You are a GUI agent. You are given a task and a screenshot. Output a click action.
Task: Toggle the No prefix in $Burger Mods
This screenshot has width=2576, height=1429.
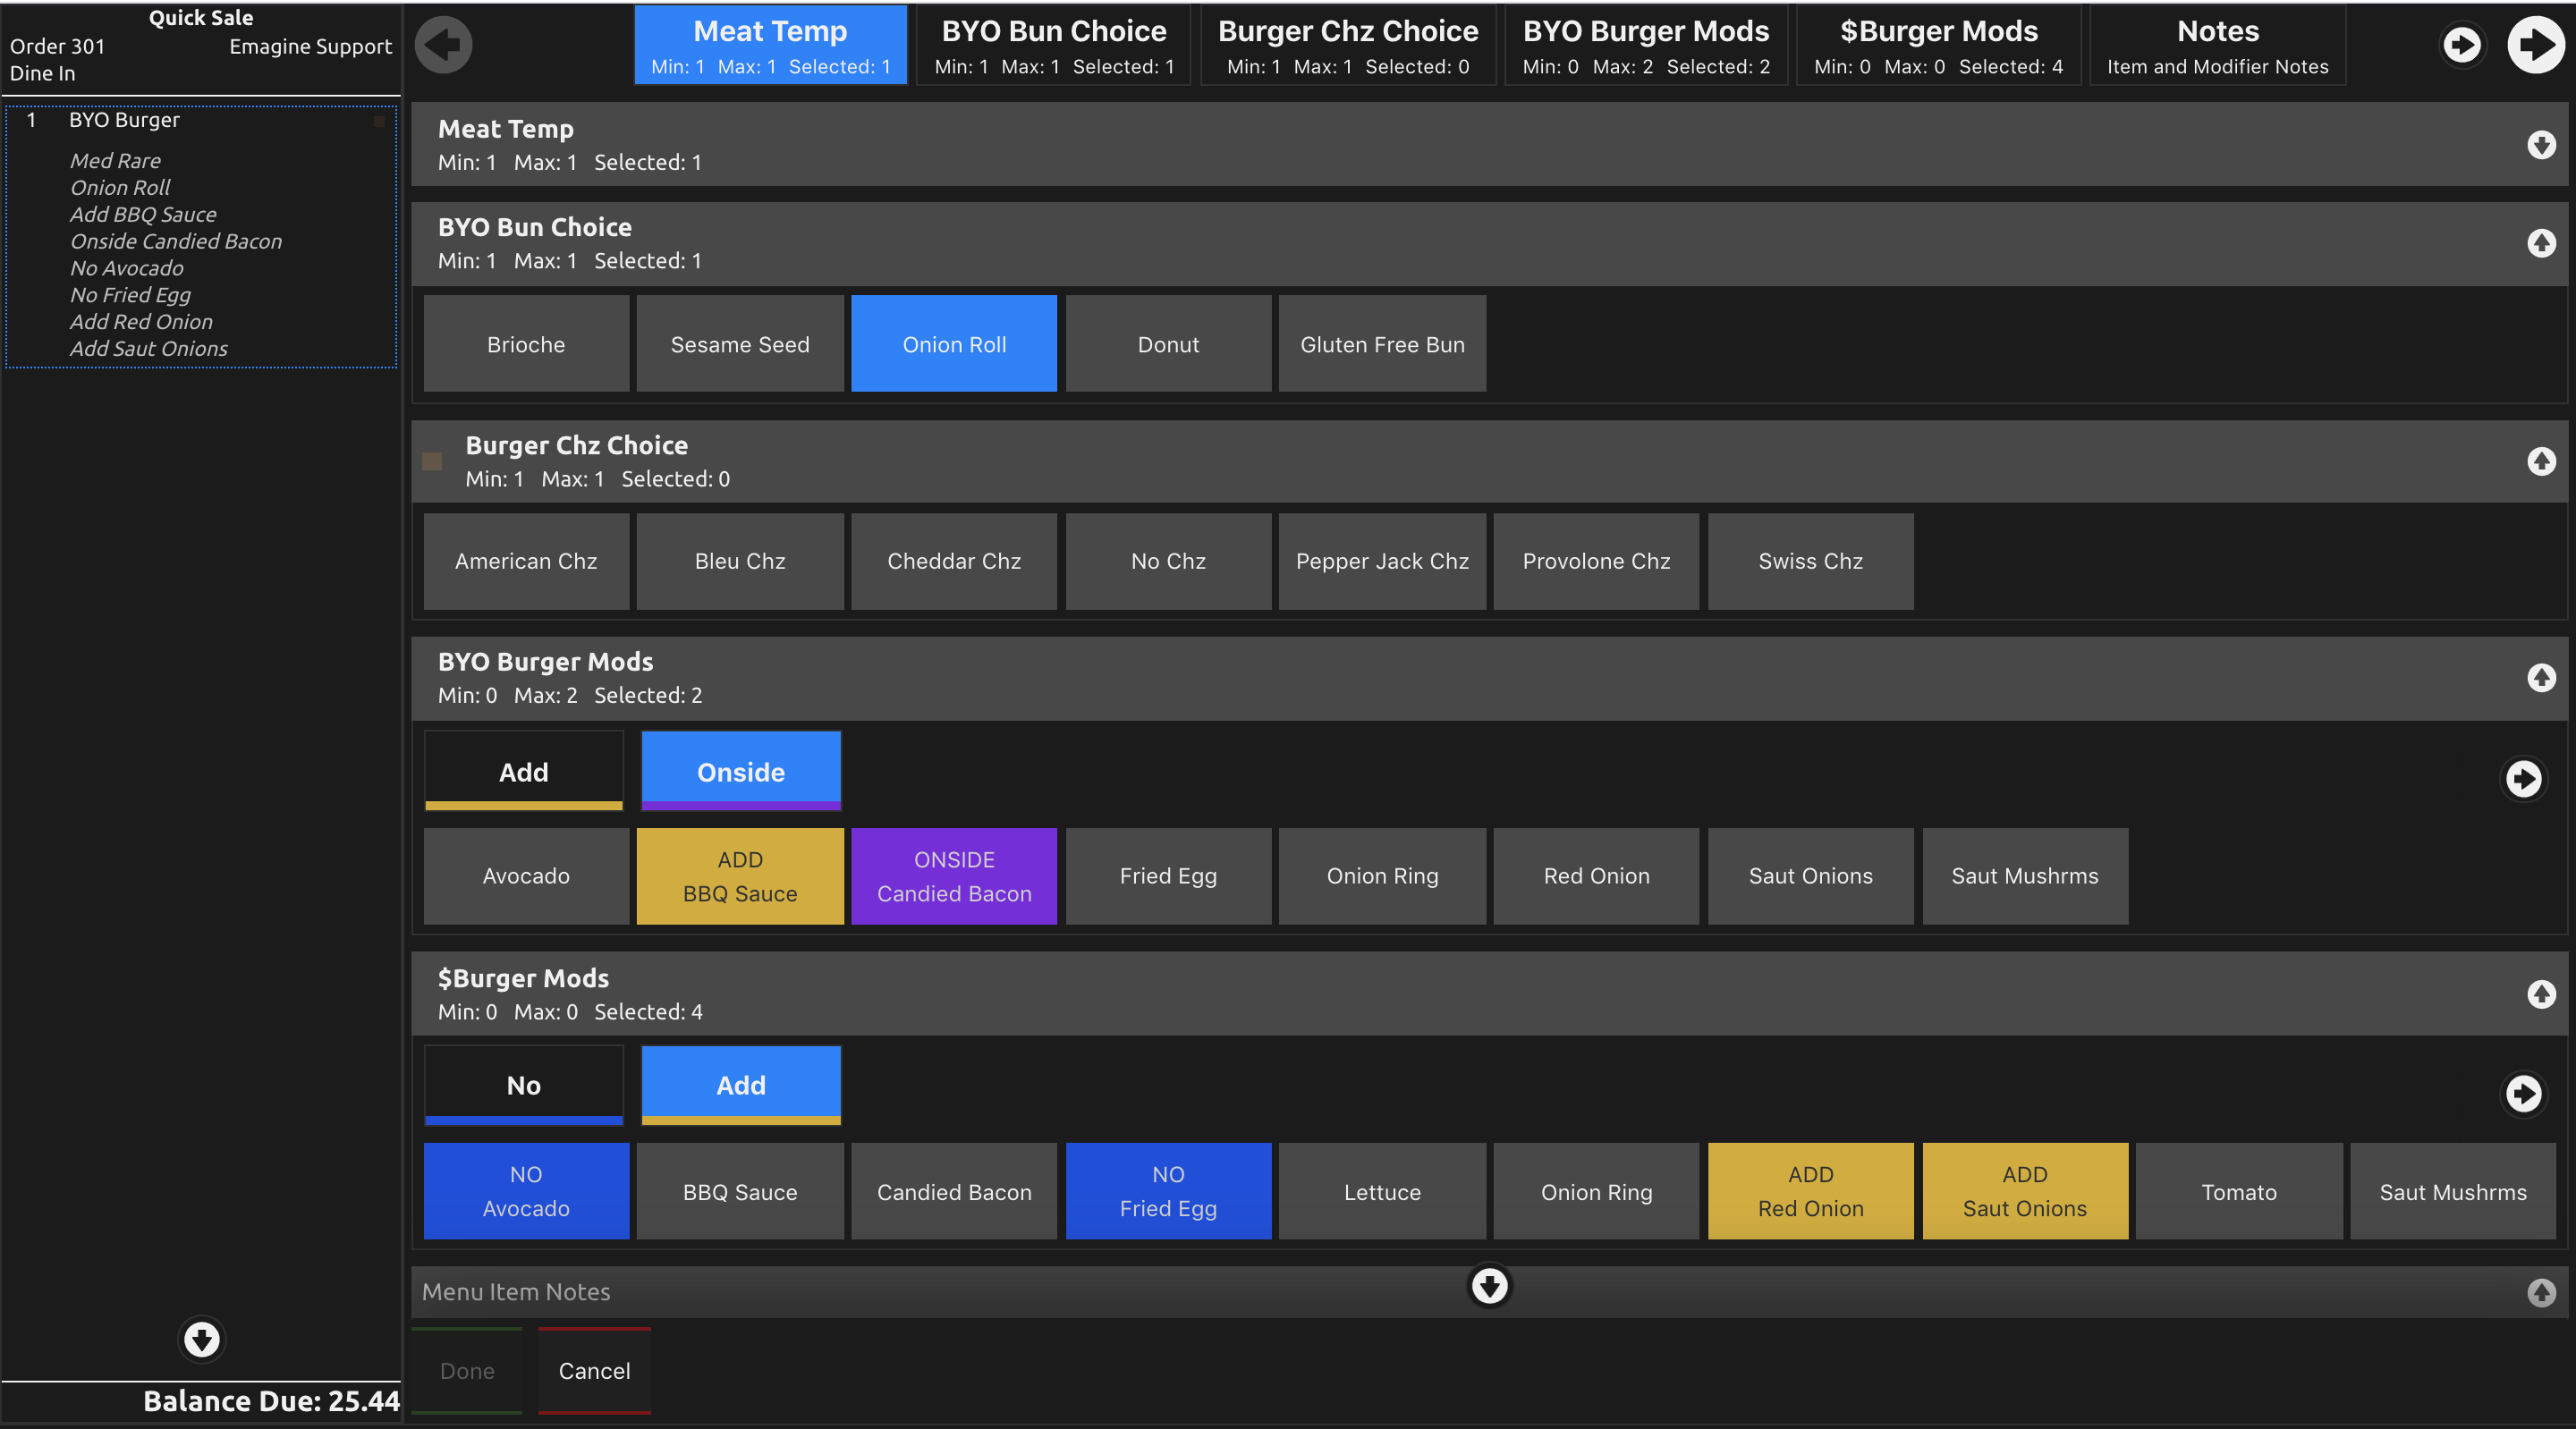523,1085
